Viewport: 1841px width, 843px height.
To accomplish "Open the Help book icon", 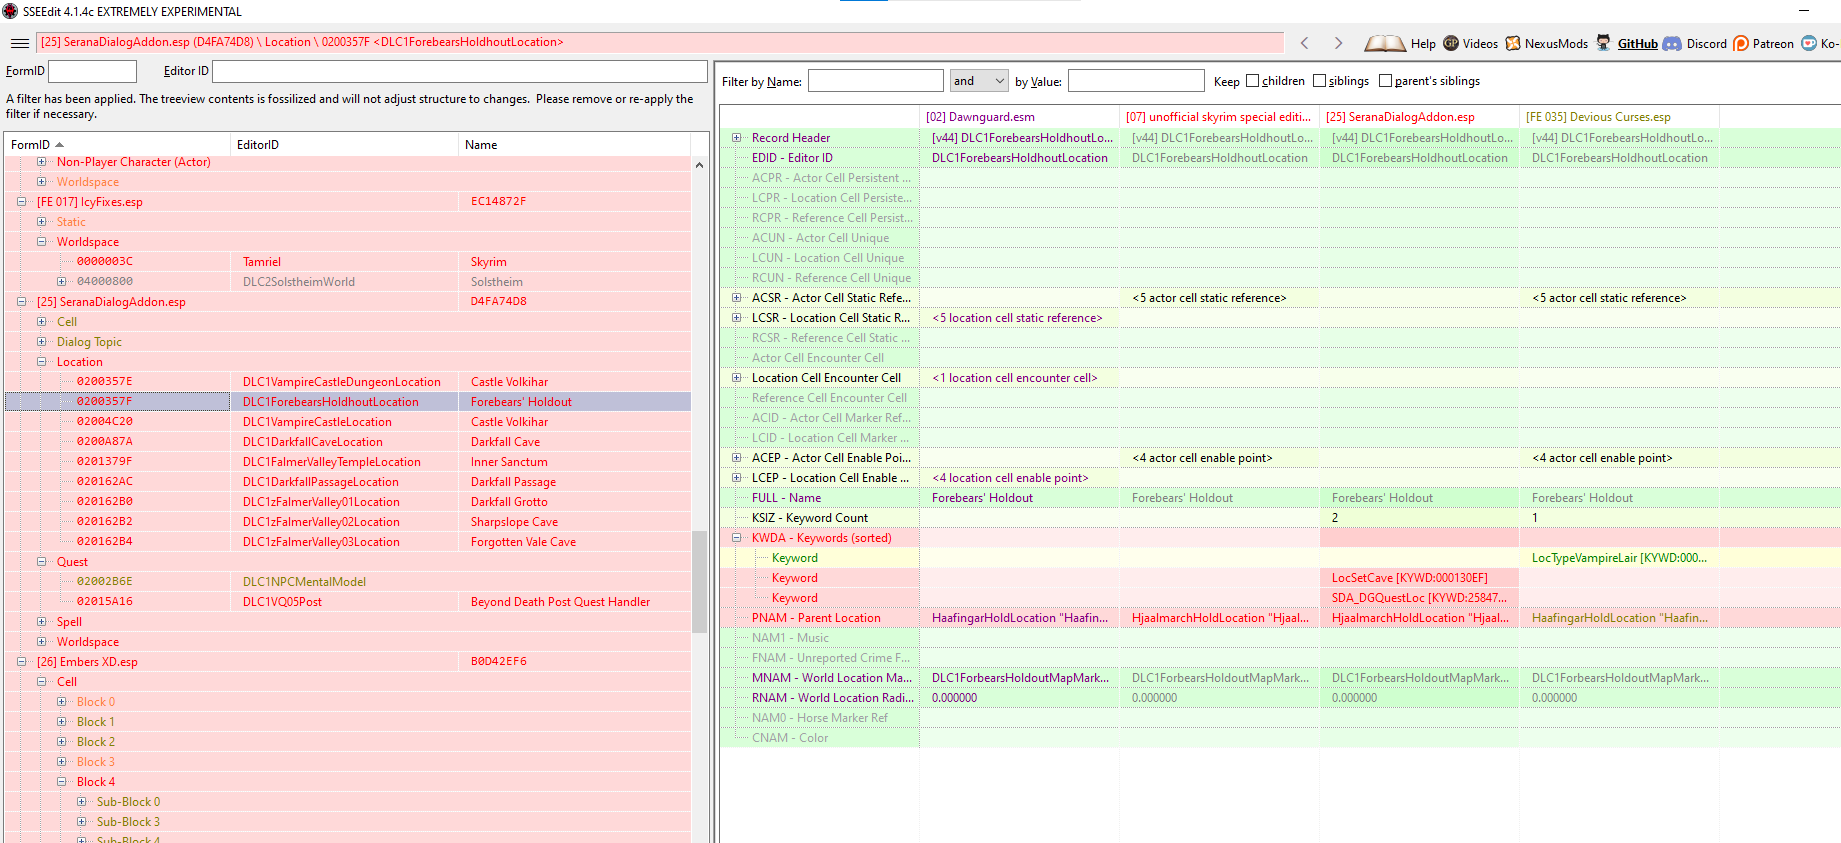I will [x=1385, y=43].
